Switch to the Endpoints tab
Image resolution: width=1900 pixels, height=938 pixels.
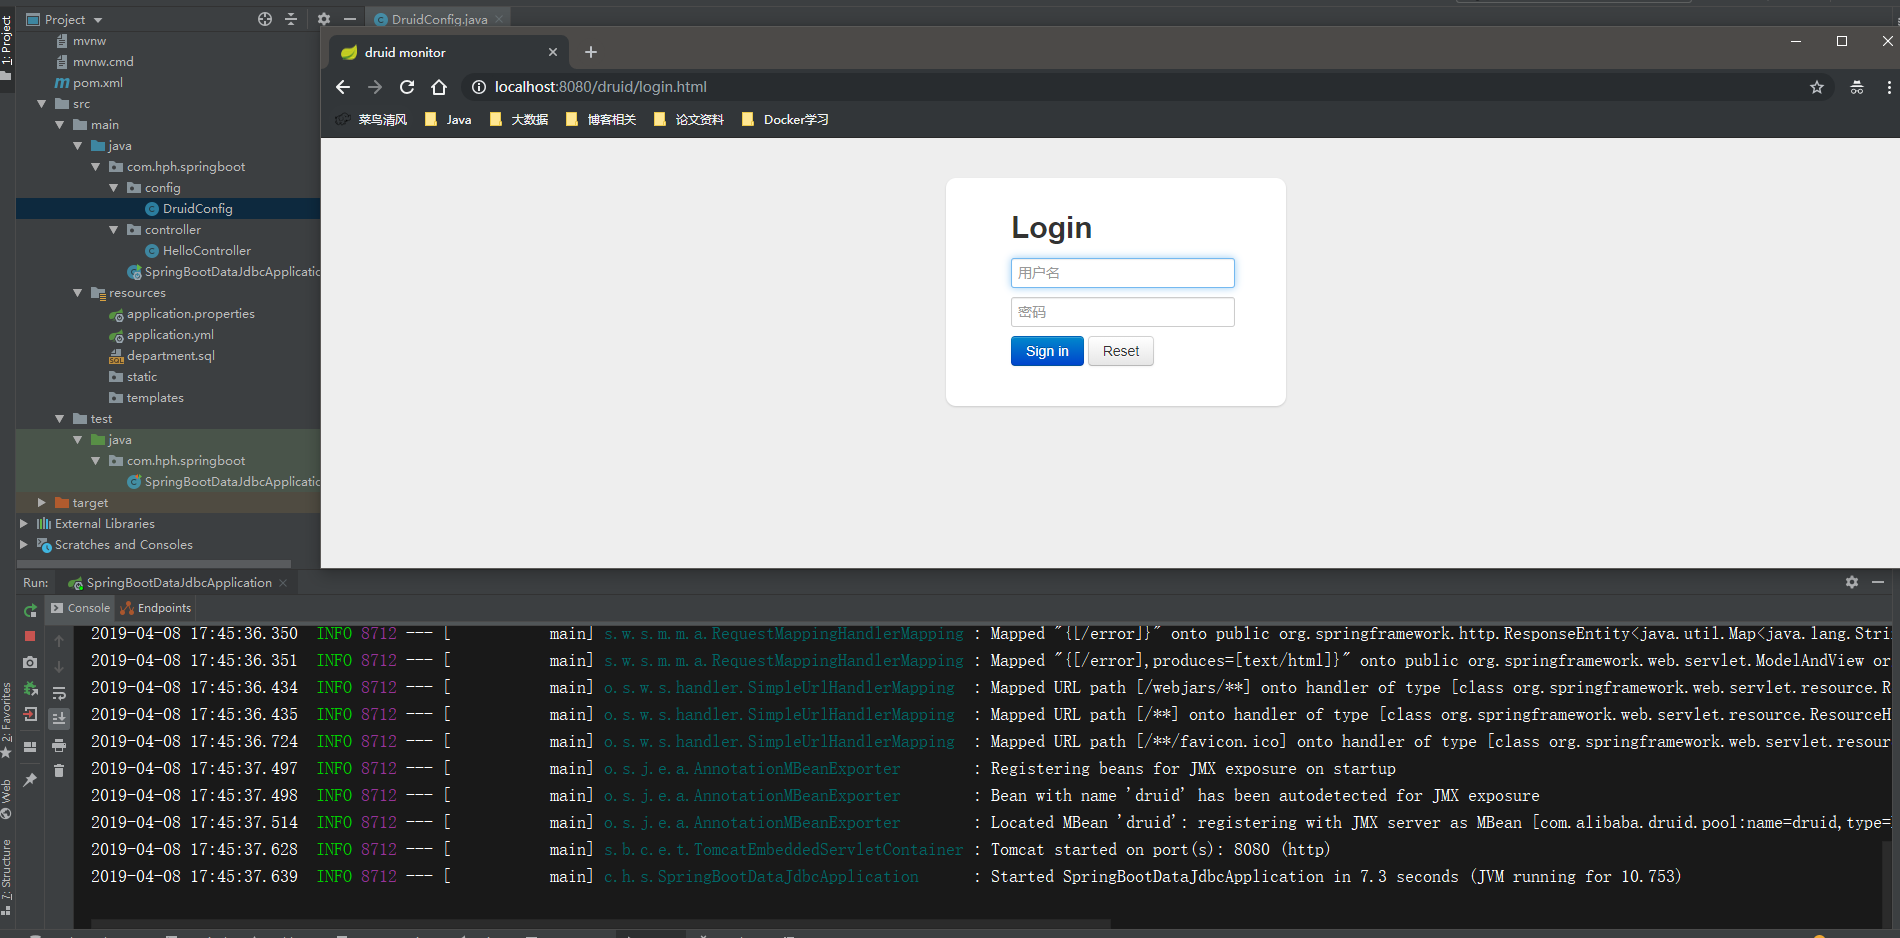click(156, 608)
